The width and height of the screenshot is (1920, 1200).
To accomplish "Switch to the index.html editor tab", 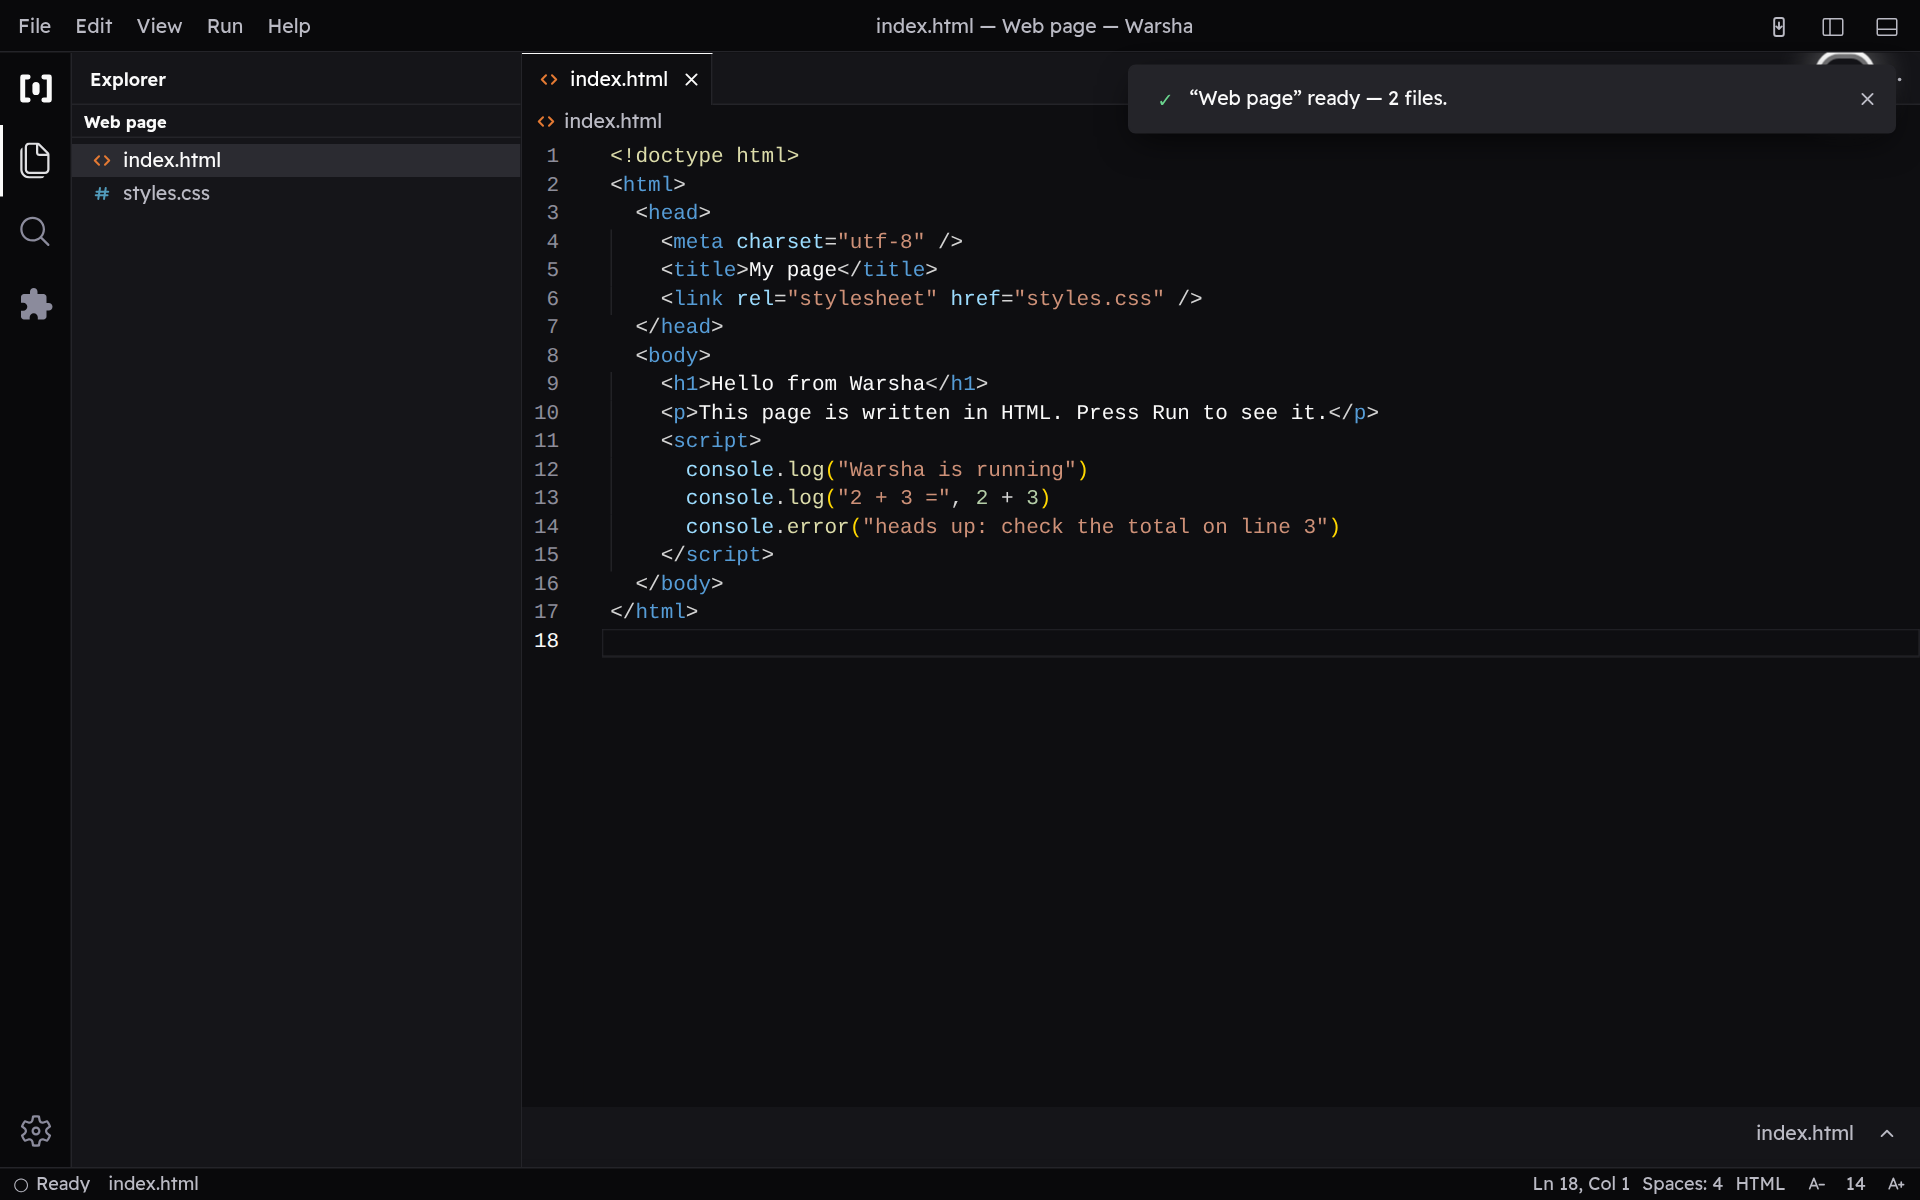I will 618,79.
